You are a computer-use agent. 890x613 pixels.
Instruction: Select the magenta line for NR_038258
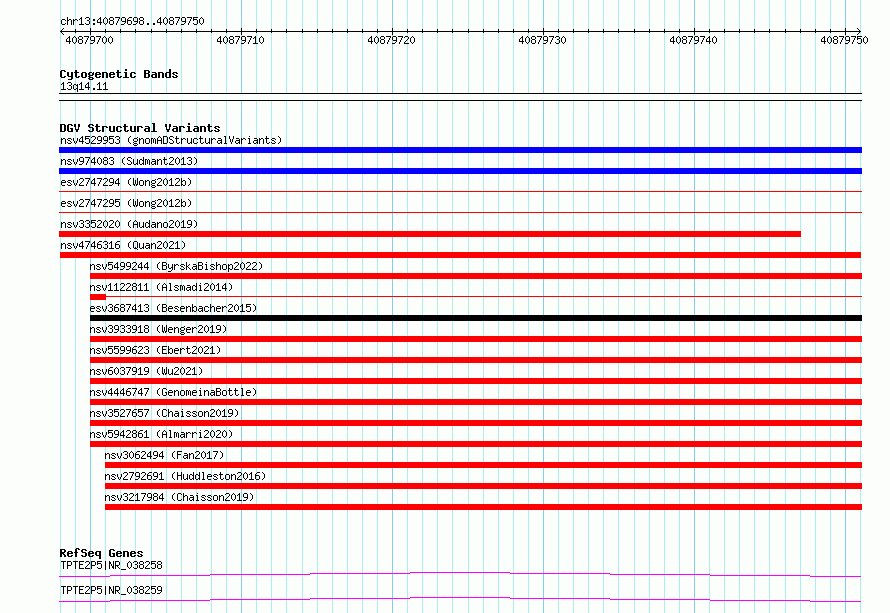(x=460, y=574)
